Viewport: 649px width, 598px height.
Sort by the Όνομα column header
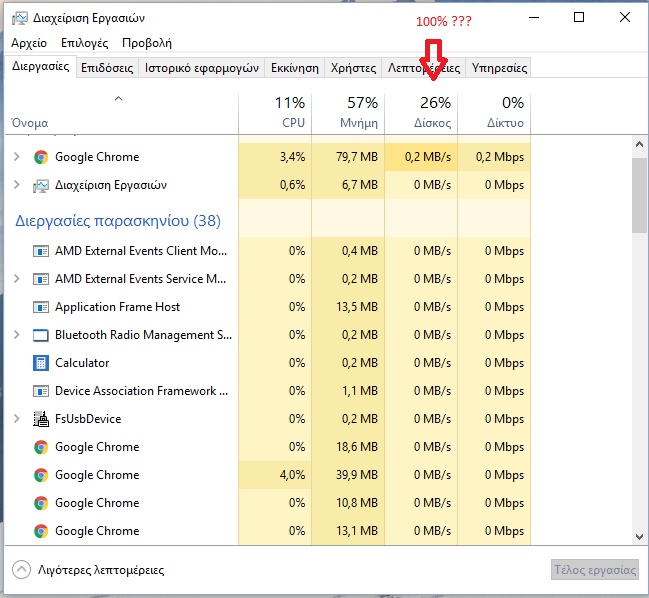pos(122,112)
